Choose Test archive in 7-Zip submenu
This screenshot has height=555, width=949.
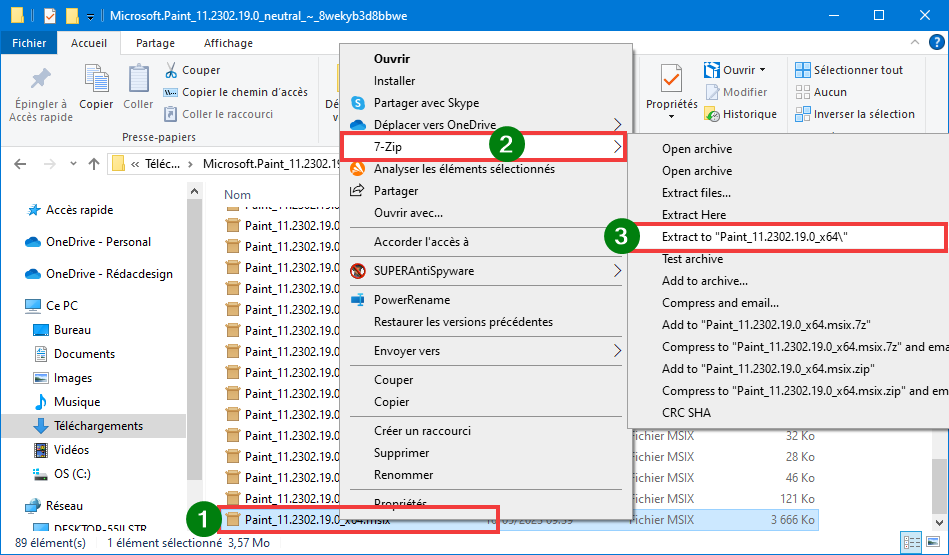(x=789, y=258)
